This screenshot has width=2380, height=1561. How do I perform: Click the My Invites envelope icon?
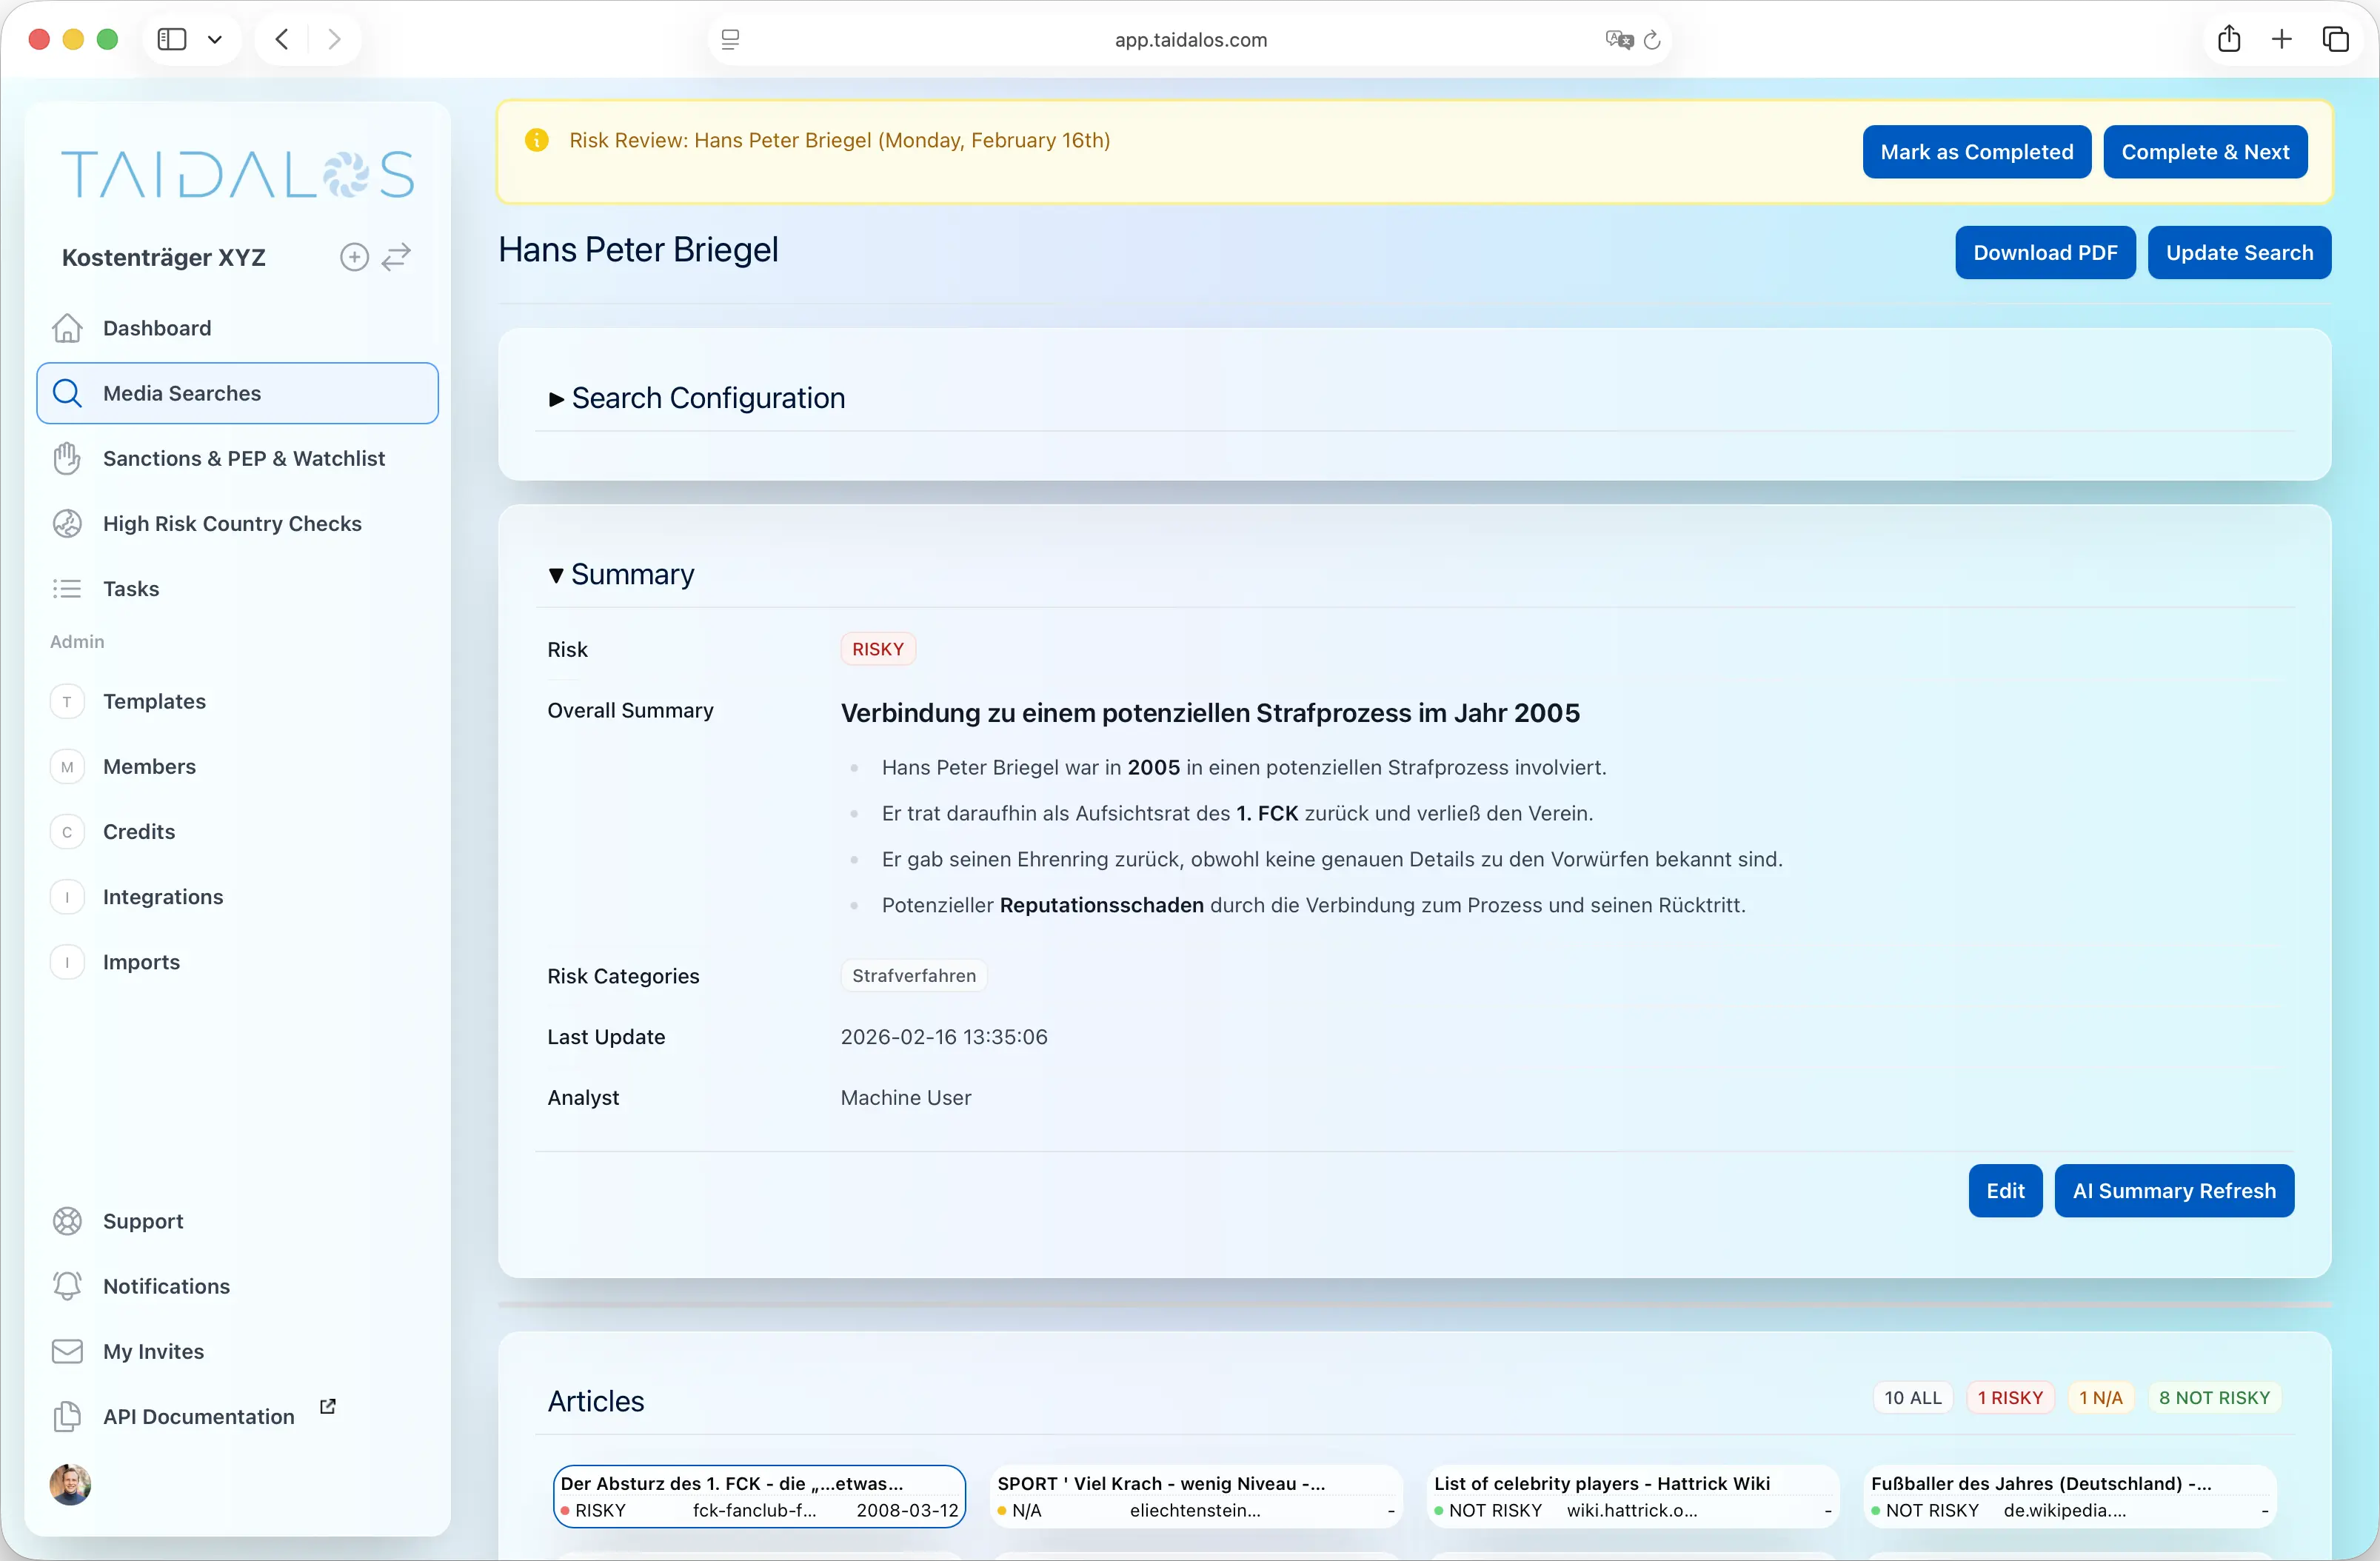(67, 1351)
